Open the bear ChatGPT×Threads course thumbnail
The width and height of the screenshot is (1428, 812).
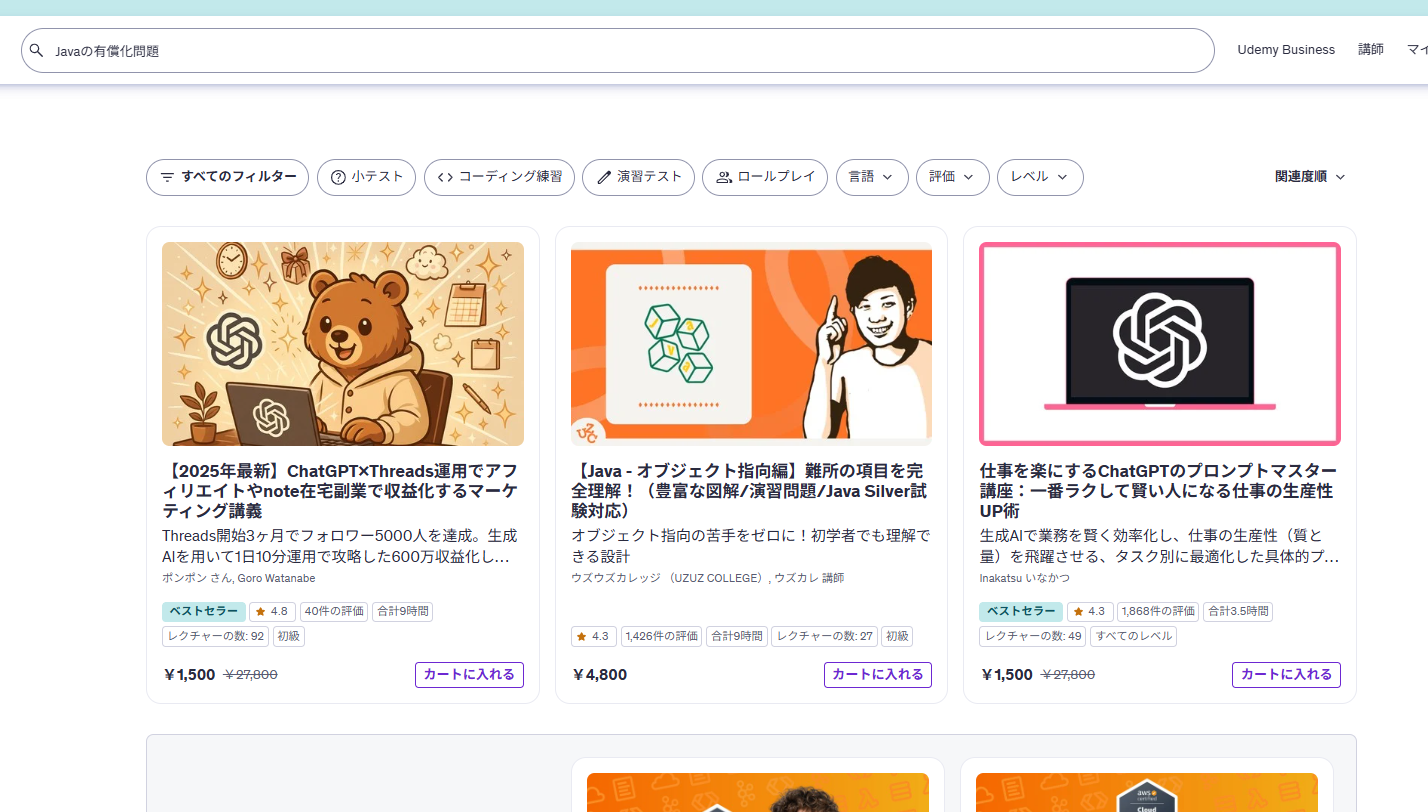[343, 344]
